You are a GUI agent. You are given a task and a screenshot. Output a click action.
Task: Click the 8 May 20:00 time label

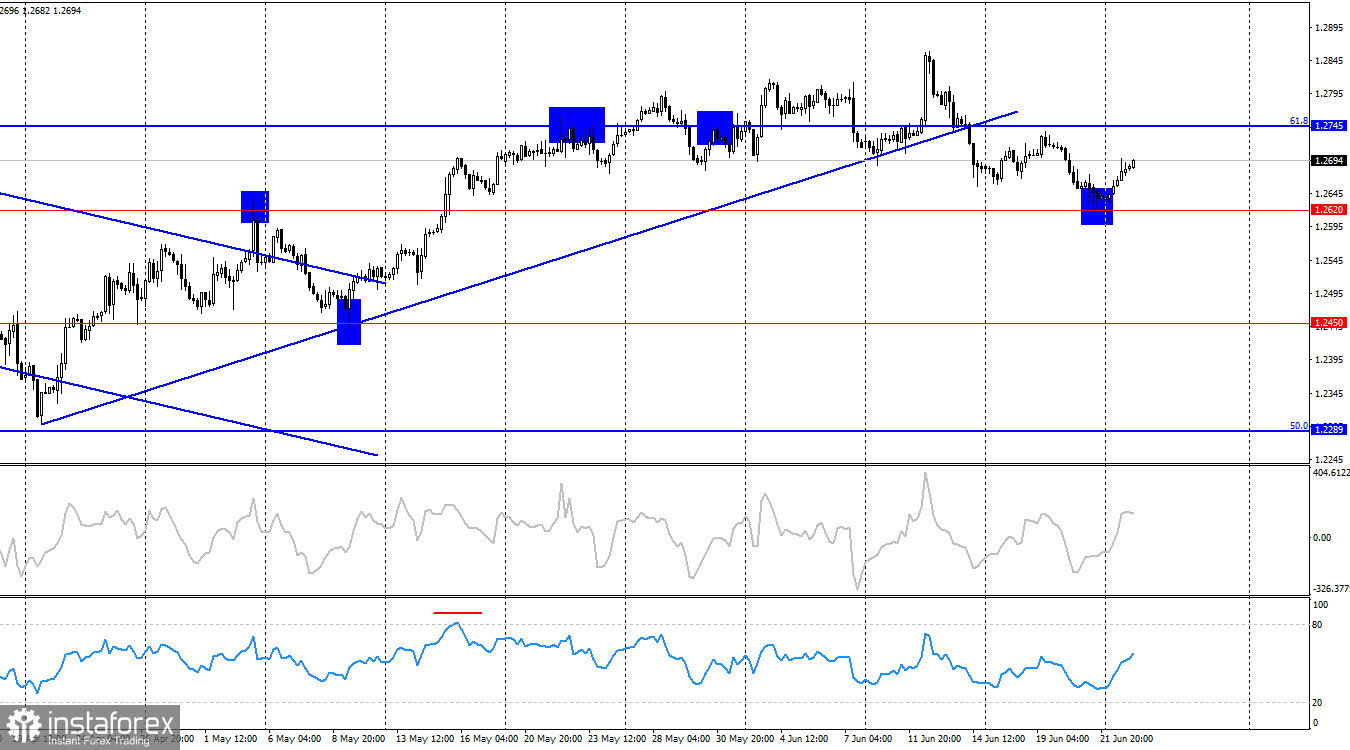358,739
